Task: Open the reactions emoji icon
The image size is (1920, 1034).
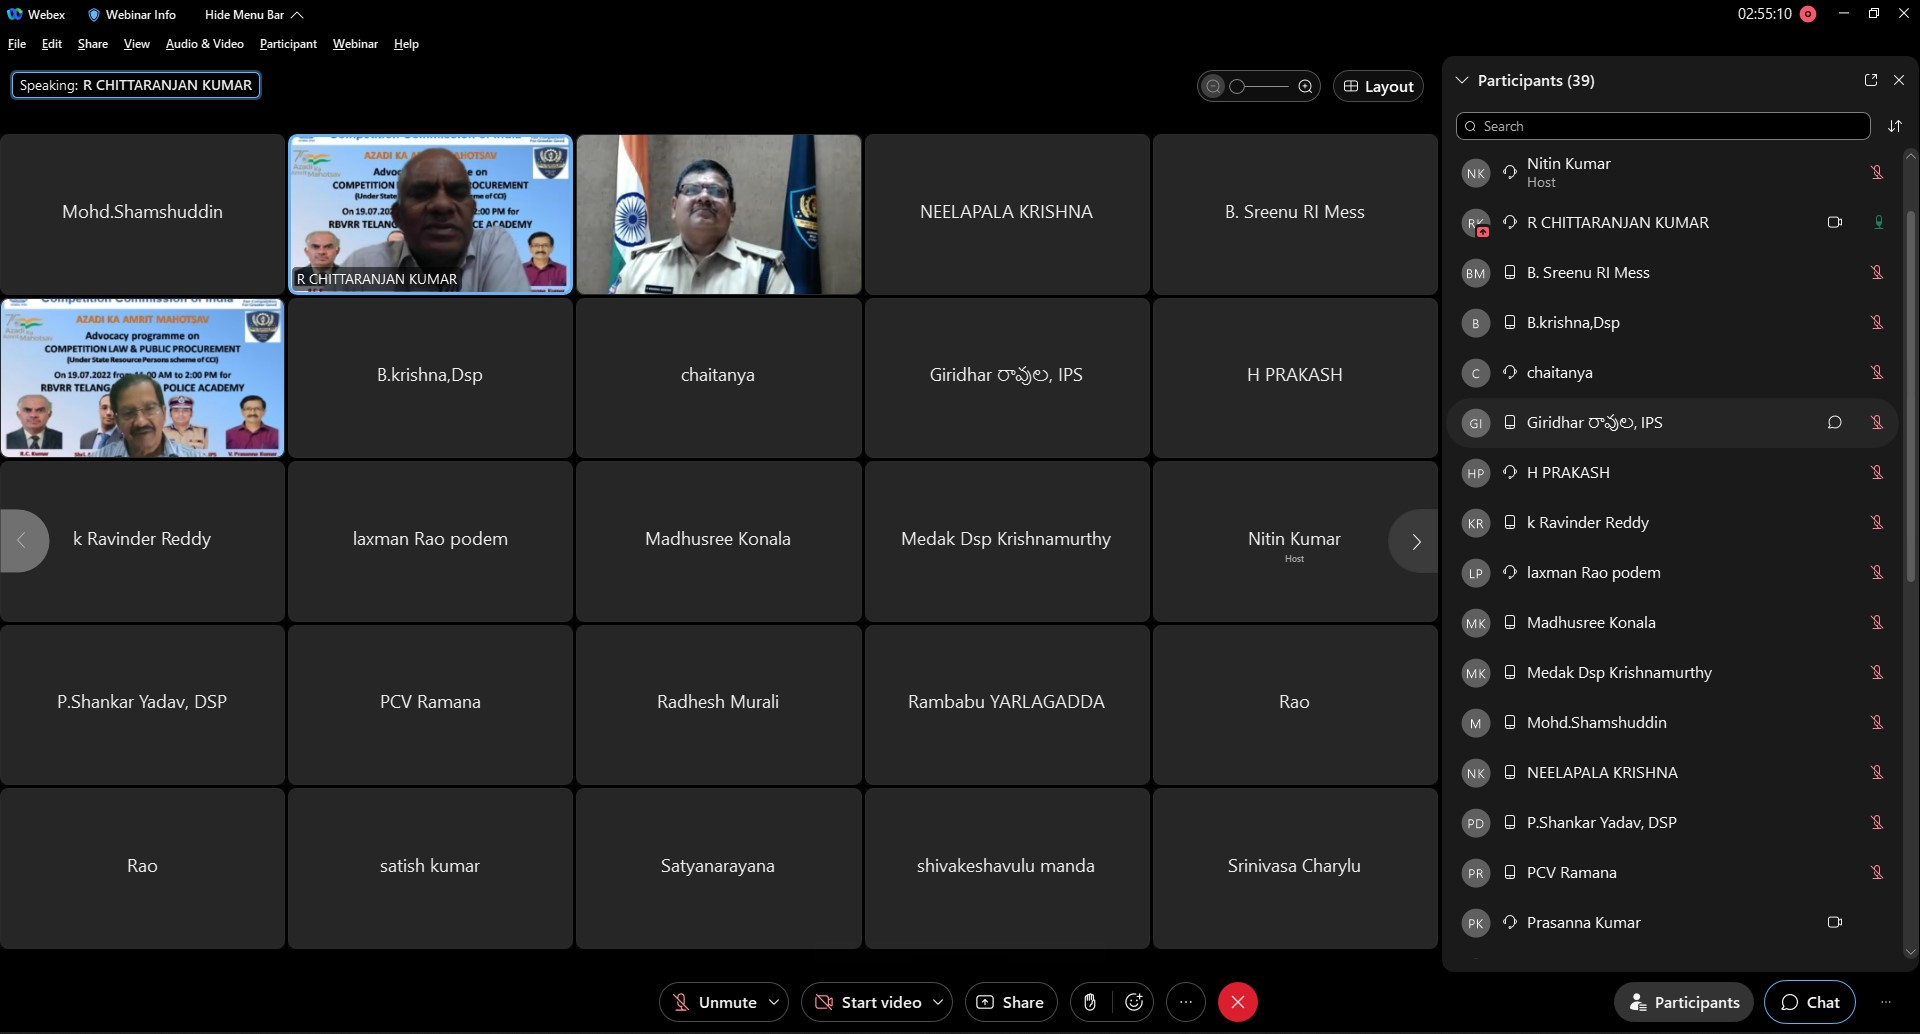Action: (x=1134, y=1002)
